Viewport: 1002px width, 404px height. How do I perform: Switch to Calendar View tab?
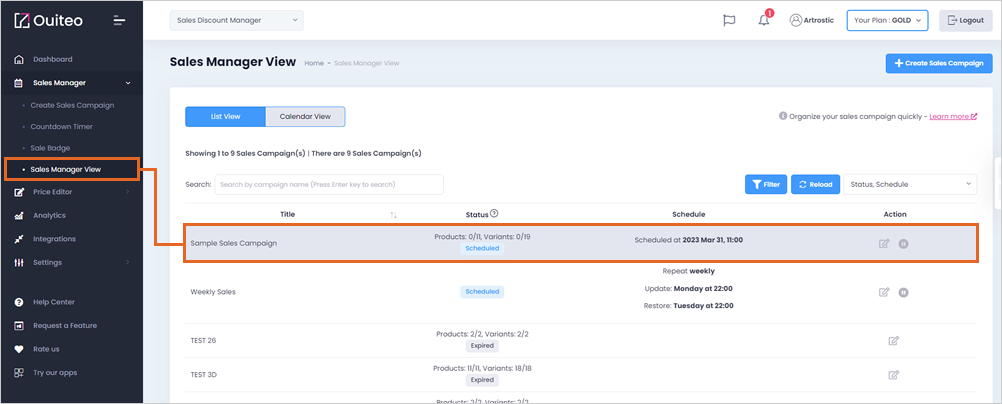pos(305,117)
